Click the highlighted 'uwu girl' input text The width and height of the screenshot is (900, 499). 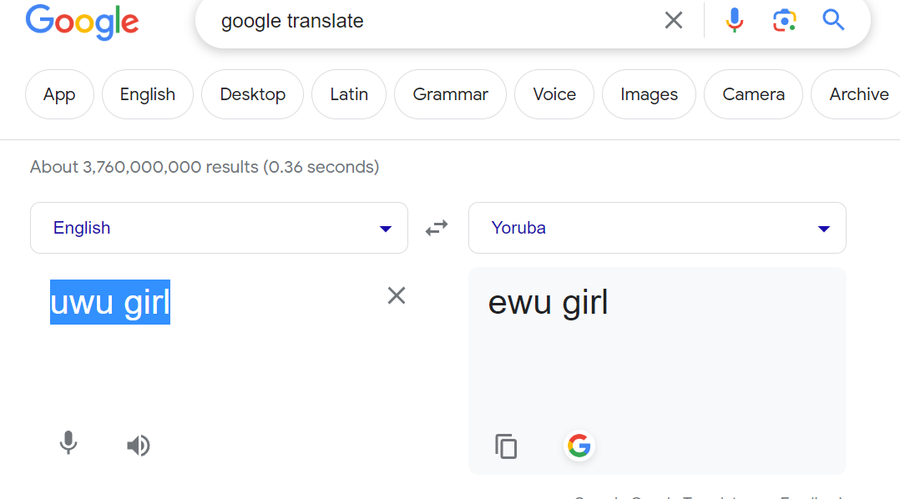(x=110, y=302)
